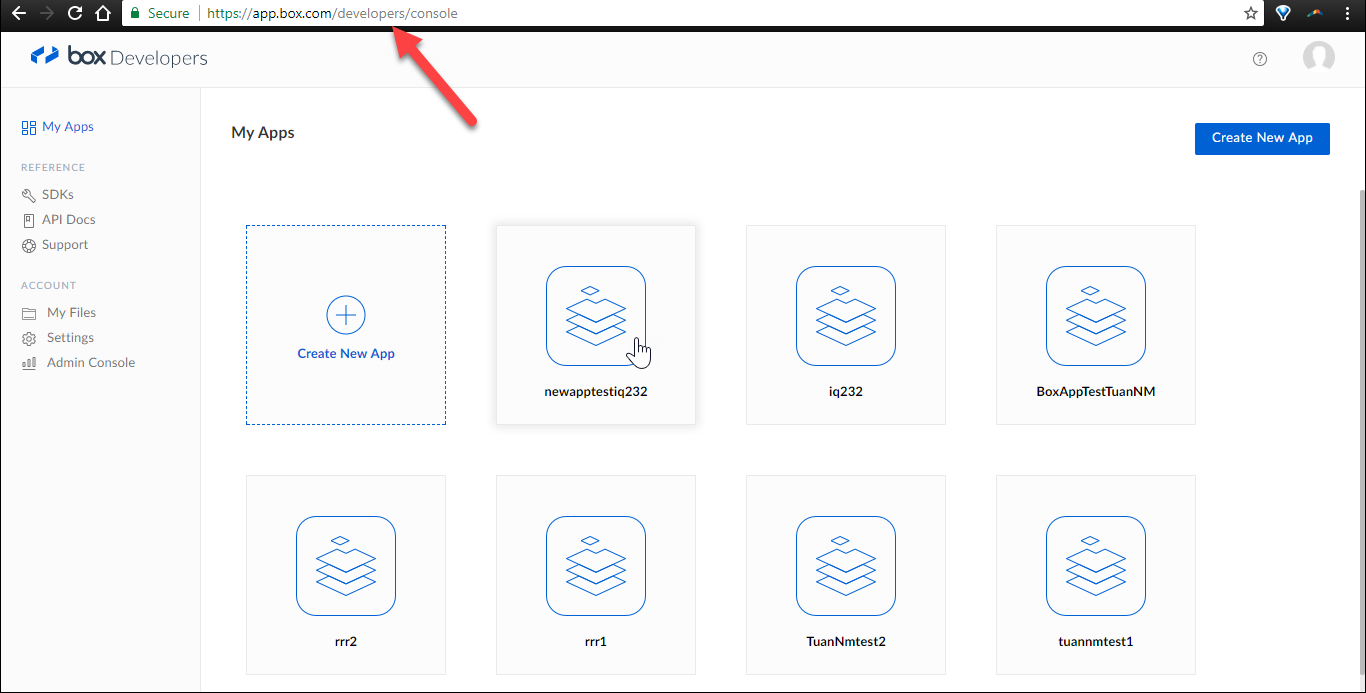1366x693 pixels.
Task: Click the browser forward arrow
Action: point(47,13)
